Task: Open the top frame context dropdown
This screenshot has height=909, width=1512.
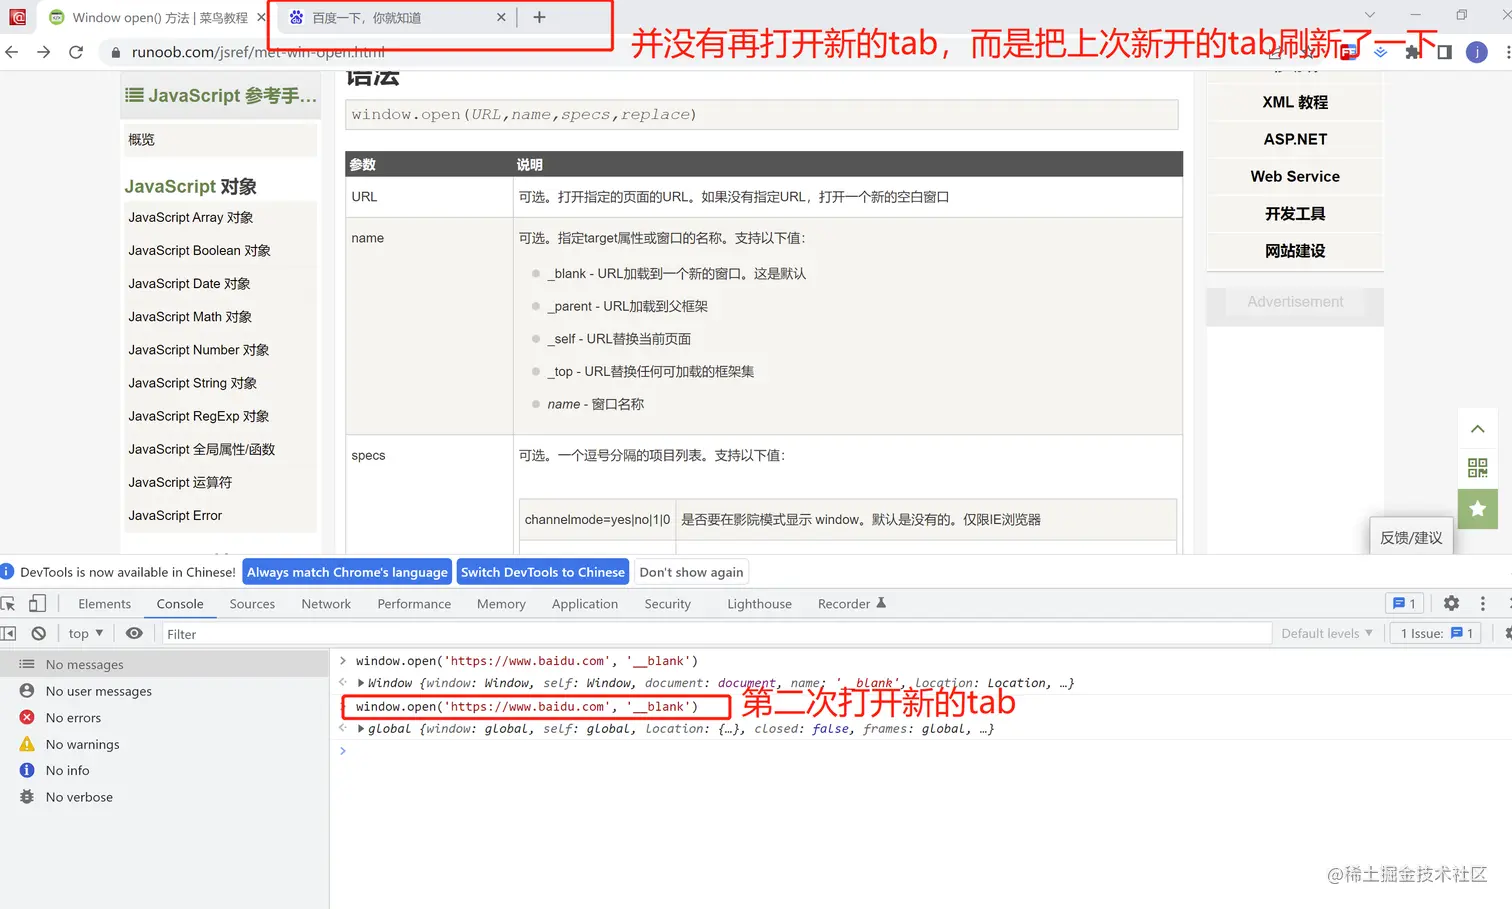Action: tap(85, 633)
